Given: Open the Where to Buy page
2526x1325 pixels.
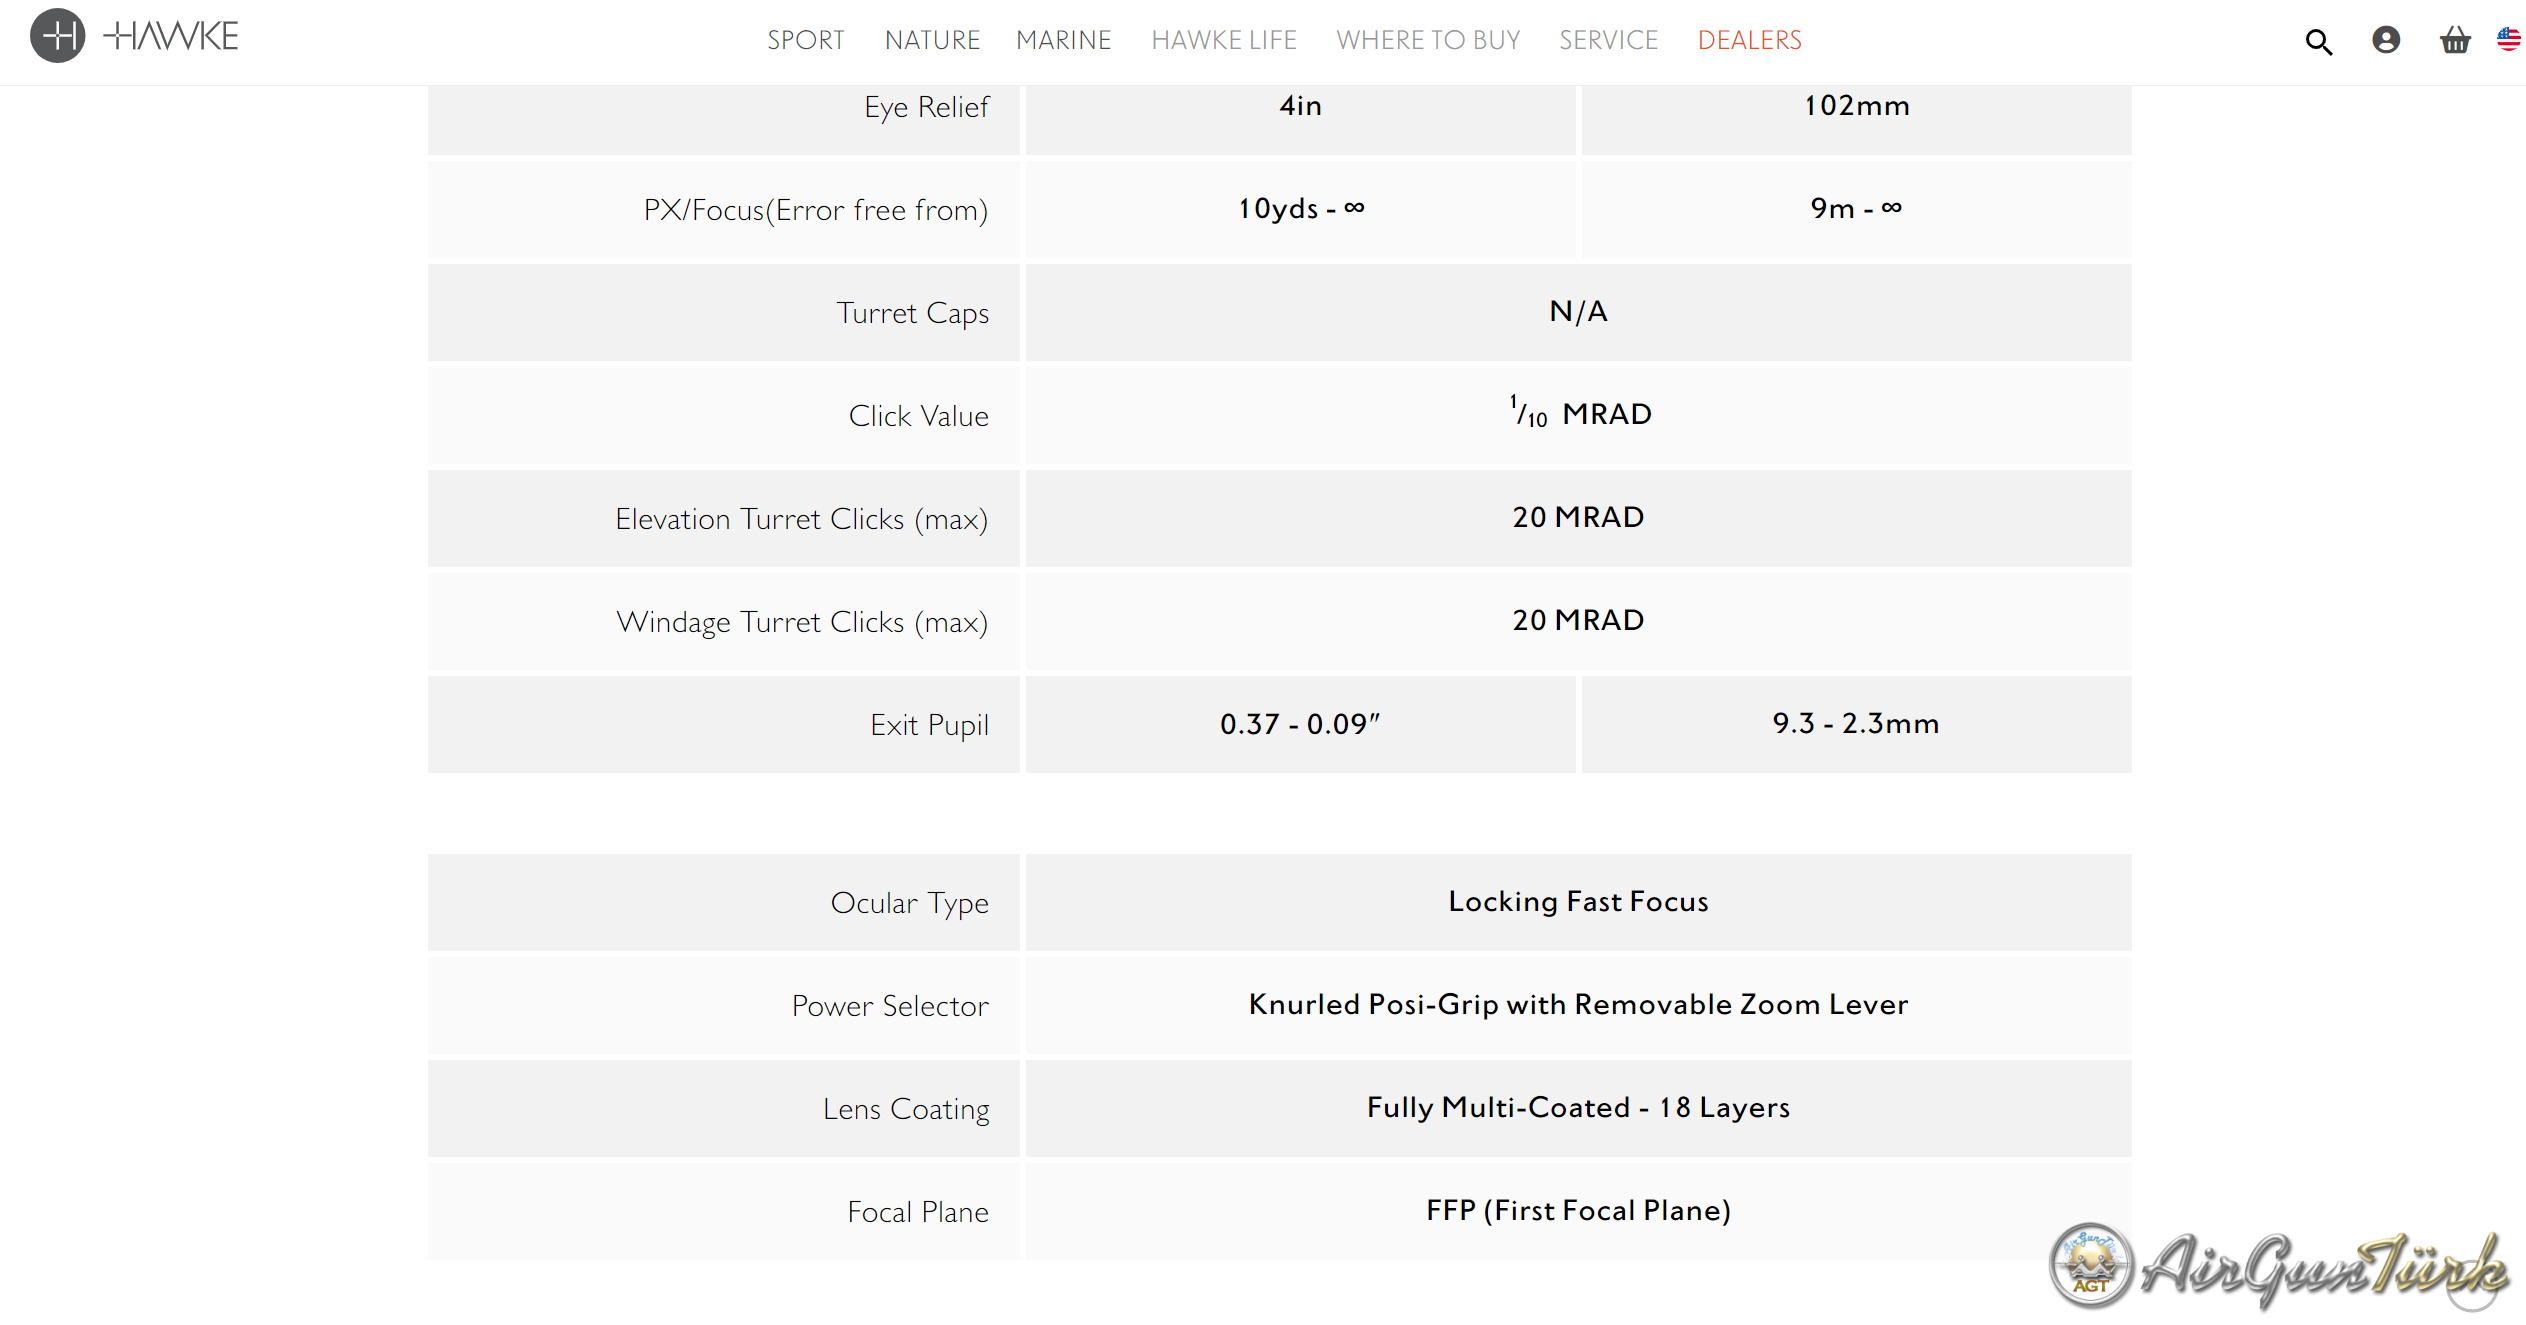Looking at the screenshot, I should click(x=1427, y=40).
